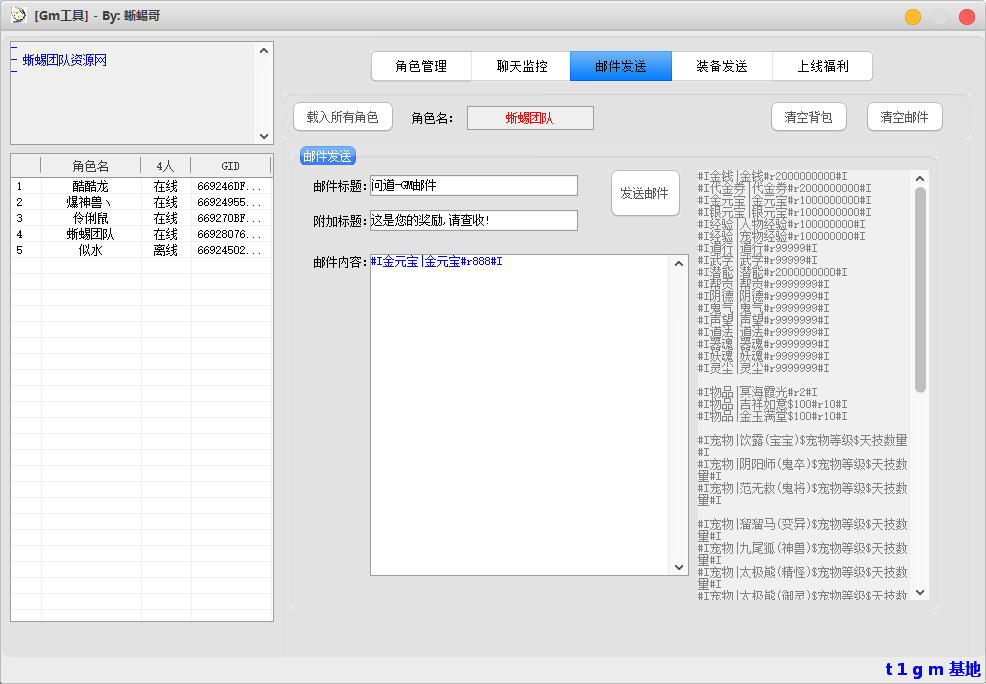
Task: Click the app icon in title bar
Action: coord(19,15)
